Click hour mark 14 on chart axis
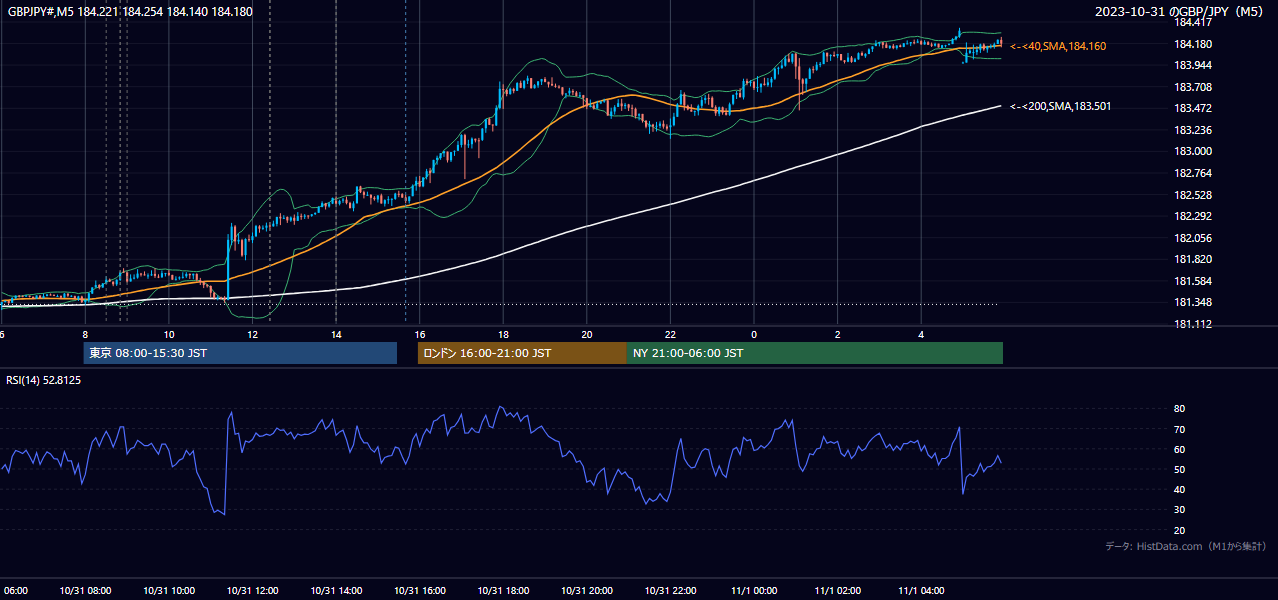Image resolution: width=1278 pixels, height=600 pixels. (x=336, y=334)
